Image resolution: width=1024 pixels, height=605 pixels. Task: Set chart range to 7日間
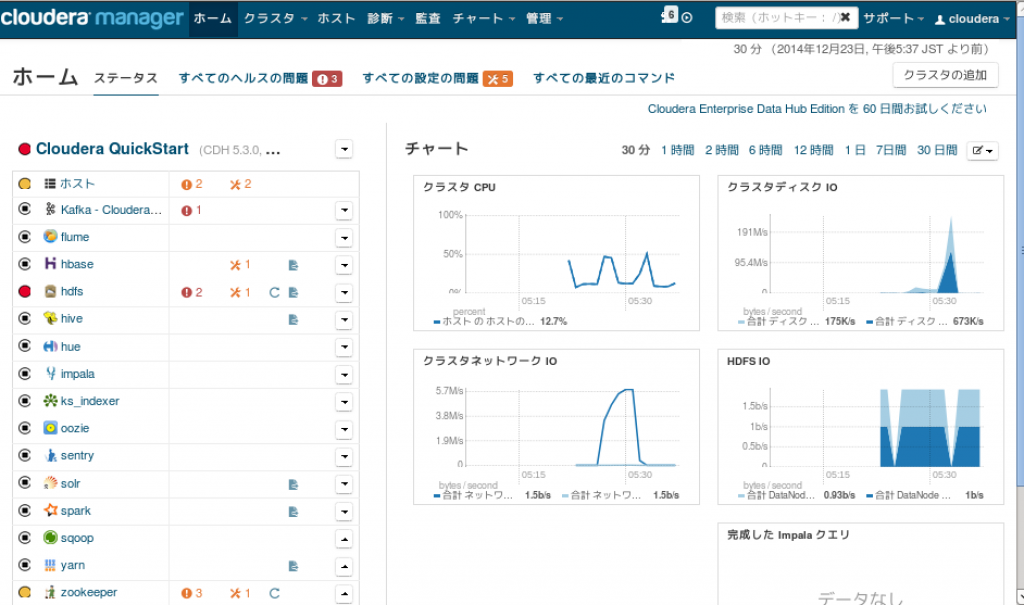(891, 150)
